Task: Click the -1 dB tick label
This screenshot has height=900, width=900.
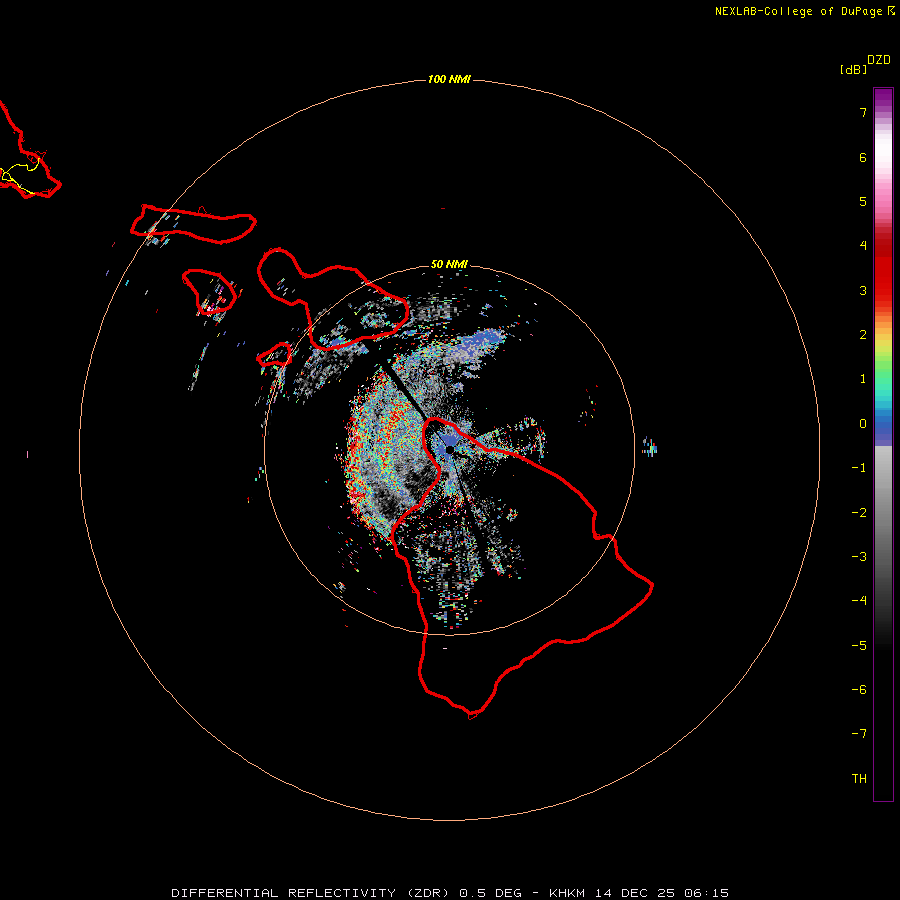Action: click(859, 468)
